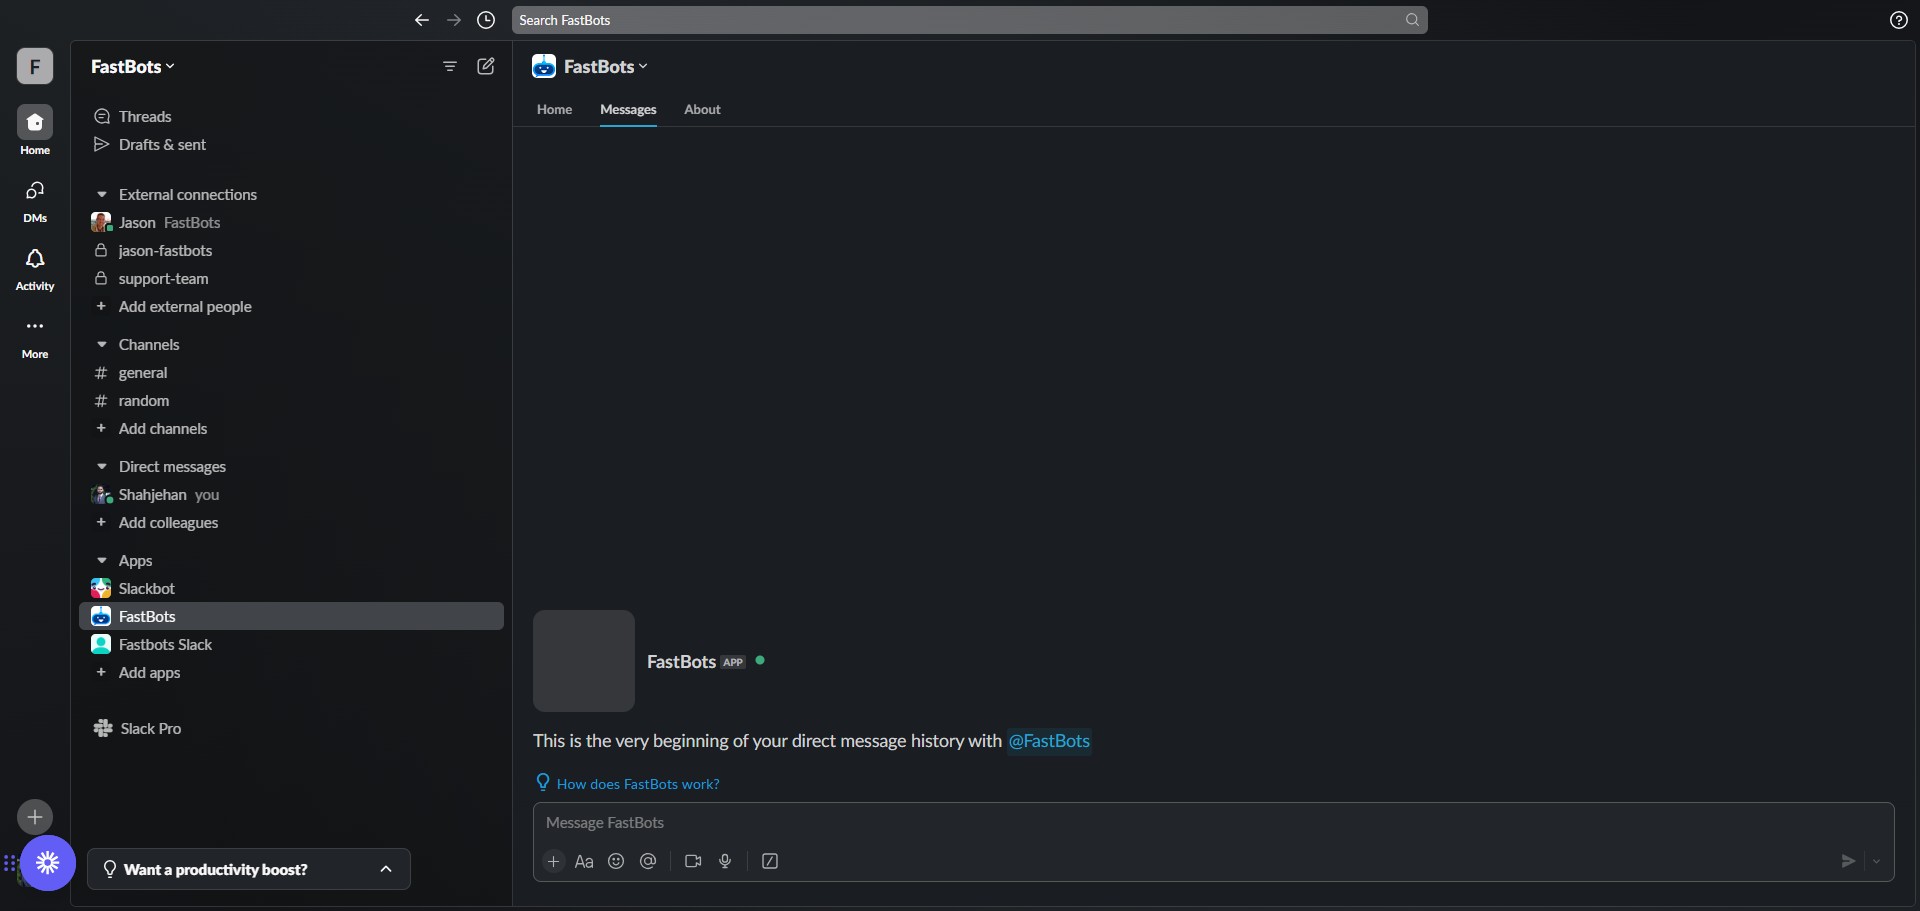
Task: Click the FastBots app header icon
Action: coord(544,66)
